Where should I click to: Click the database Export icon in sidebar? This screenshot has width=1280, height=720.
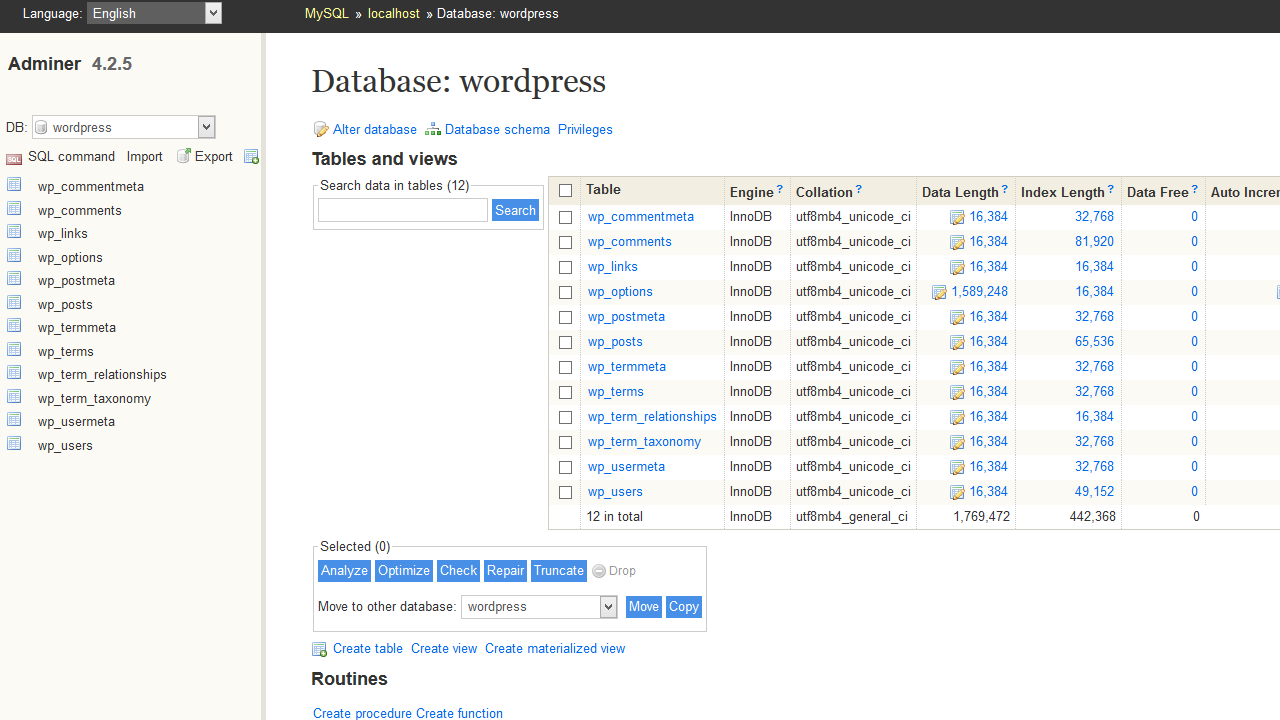[184, 156]
